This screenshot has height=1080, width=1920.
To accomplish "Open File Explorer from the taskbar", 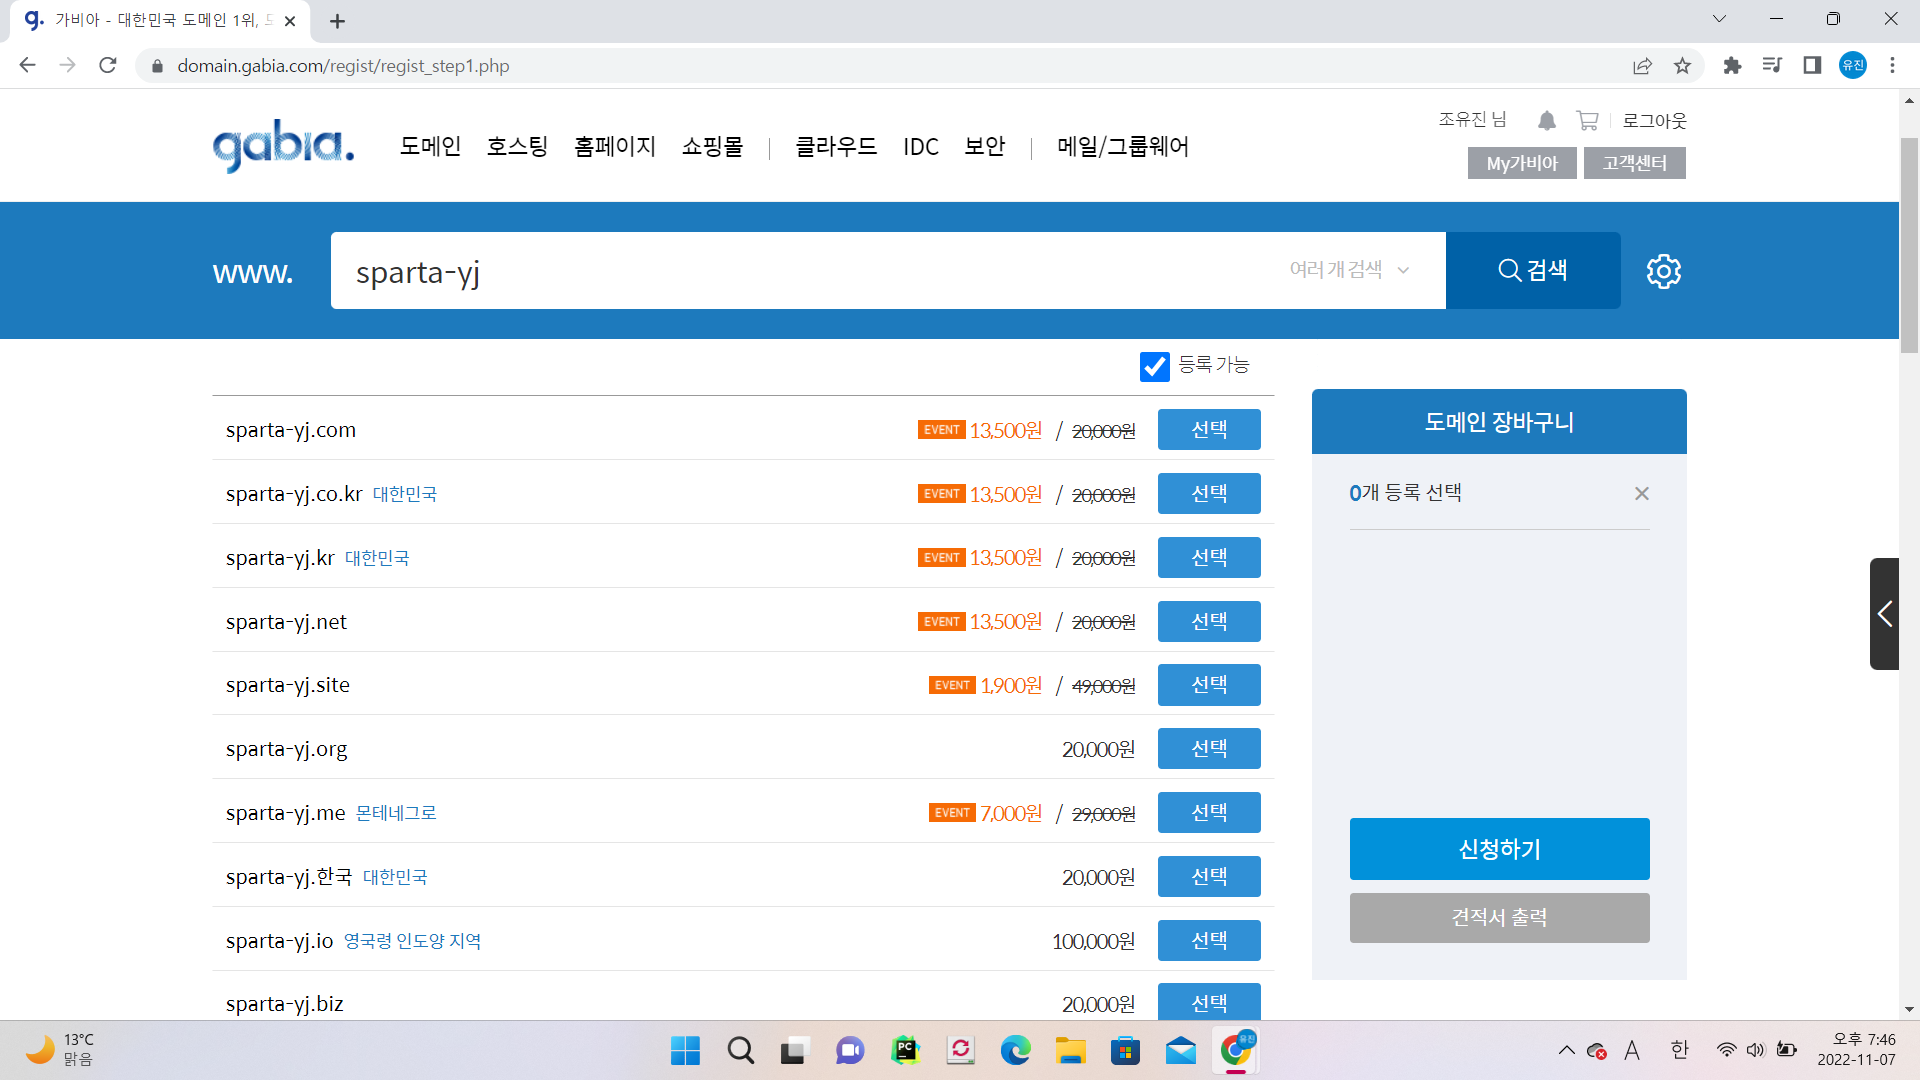I will coord(1070,1050).
